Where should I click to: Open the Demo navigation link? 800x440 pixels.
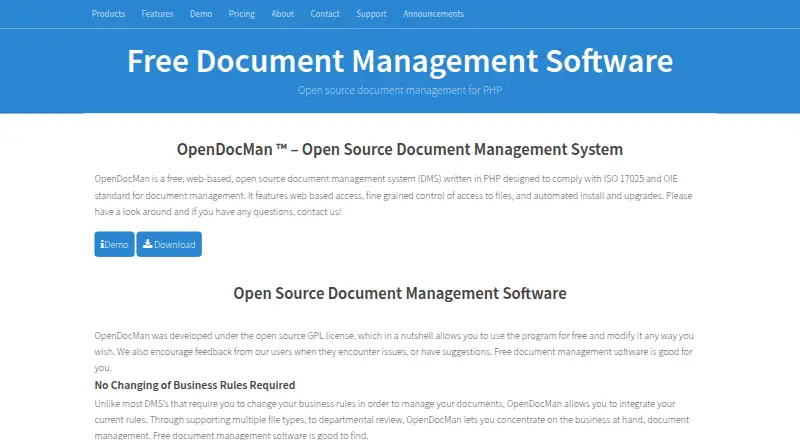click(x=201, y=14)
